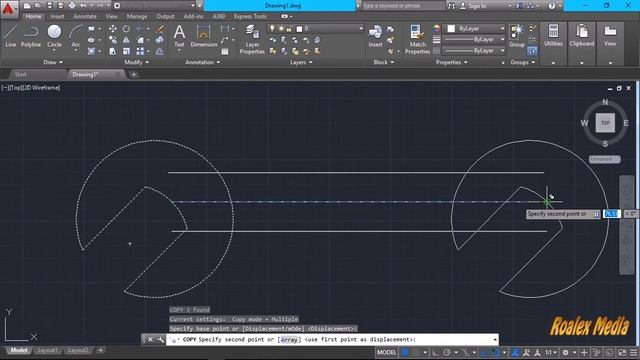Click the rectangular Array tool icon
The height and width of the screenshot is (360, 640).
(x=140, y=51)
